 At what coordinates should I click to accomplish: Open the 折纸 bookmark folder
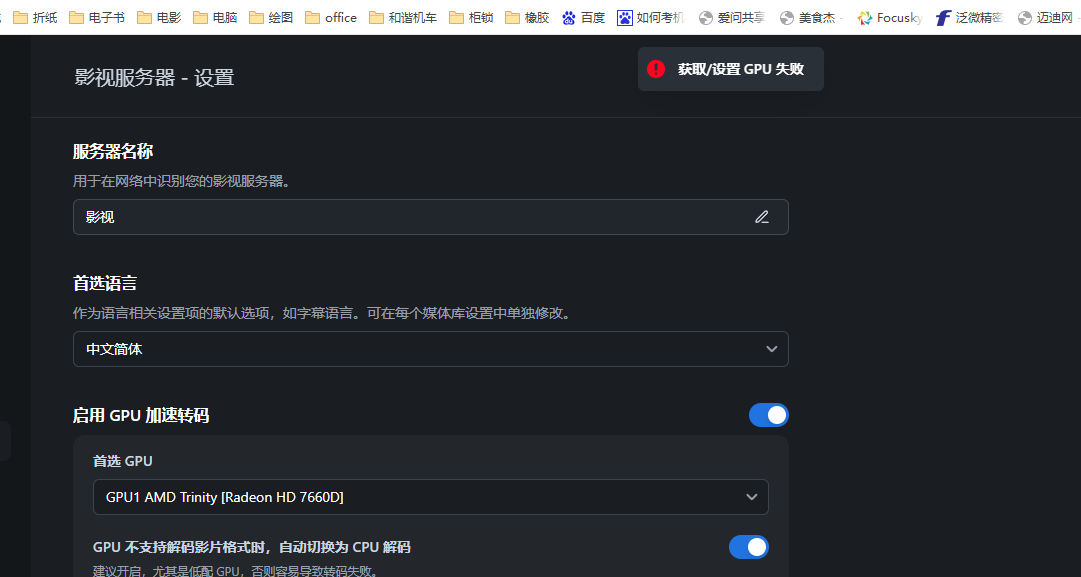[x=35, y=17]
